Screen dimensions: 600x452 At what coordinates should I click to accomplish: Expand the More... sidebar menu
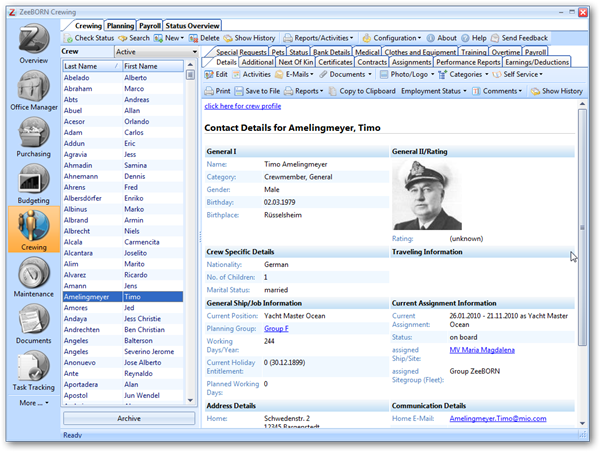tap(34, 403)
